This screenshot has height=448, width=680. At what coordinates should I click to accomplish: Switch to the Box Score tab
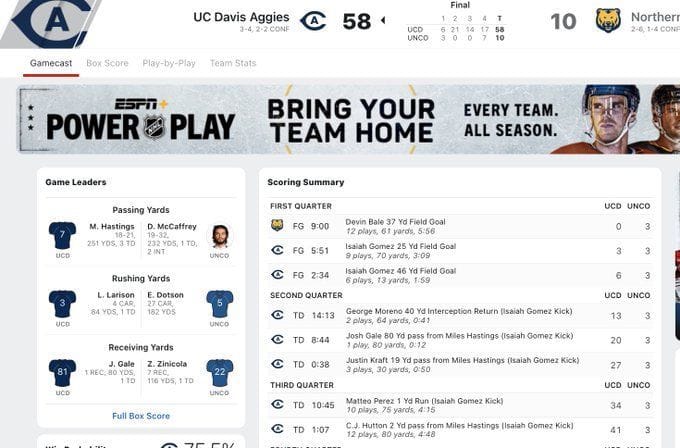[x=107, y=63]
